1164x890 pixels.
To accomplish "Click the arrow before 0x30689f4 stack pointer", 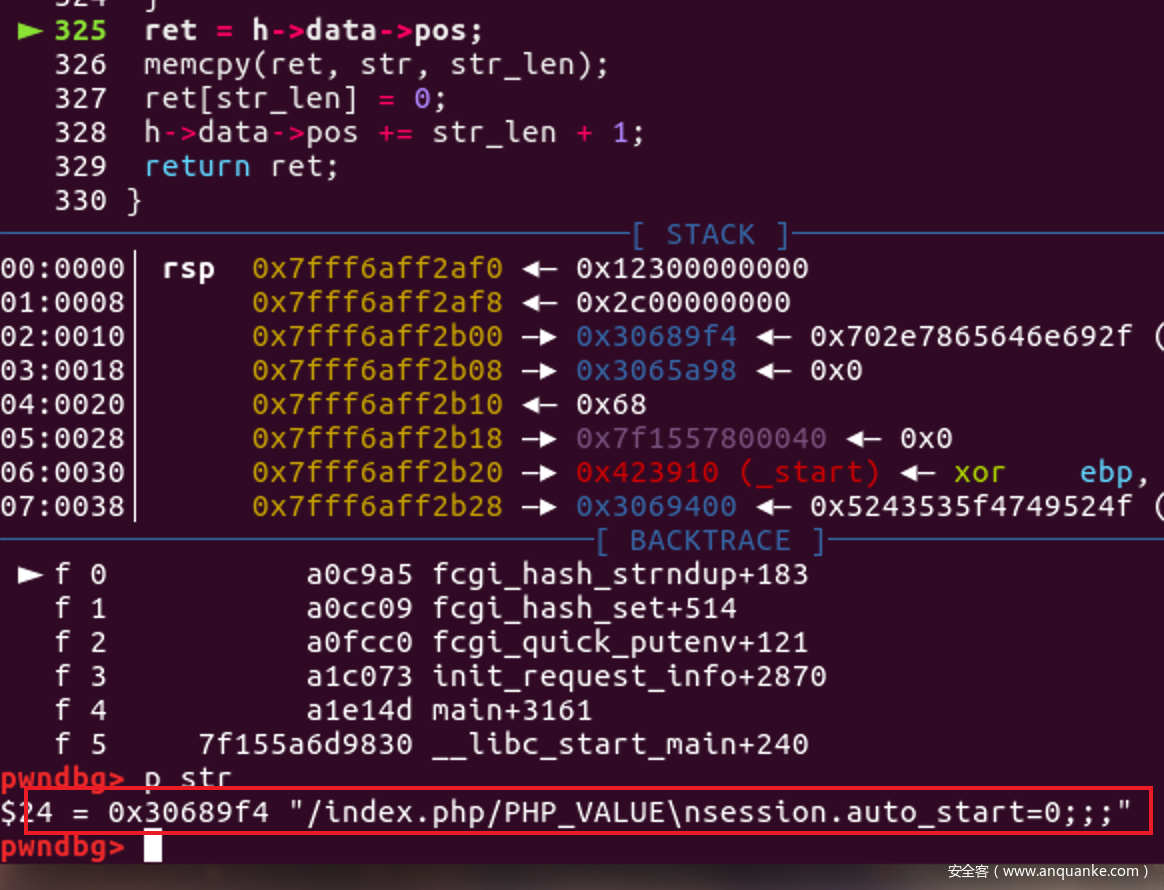I will [x=540, y=337].
